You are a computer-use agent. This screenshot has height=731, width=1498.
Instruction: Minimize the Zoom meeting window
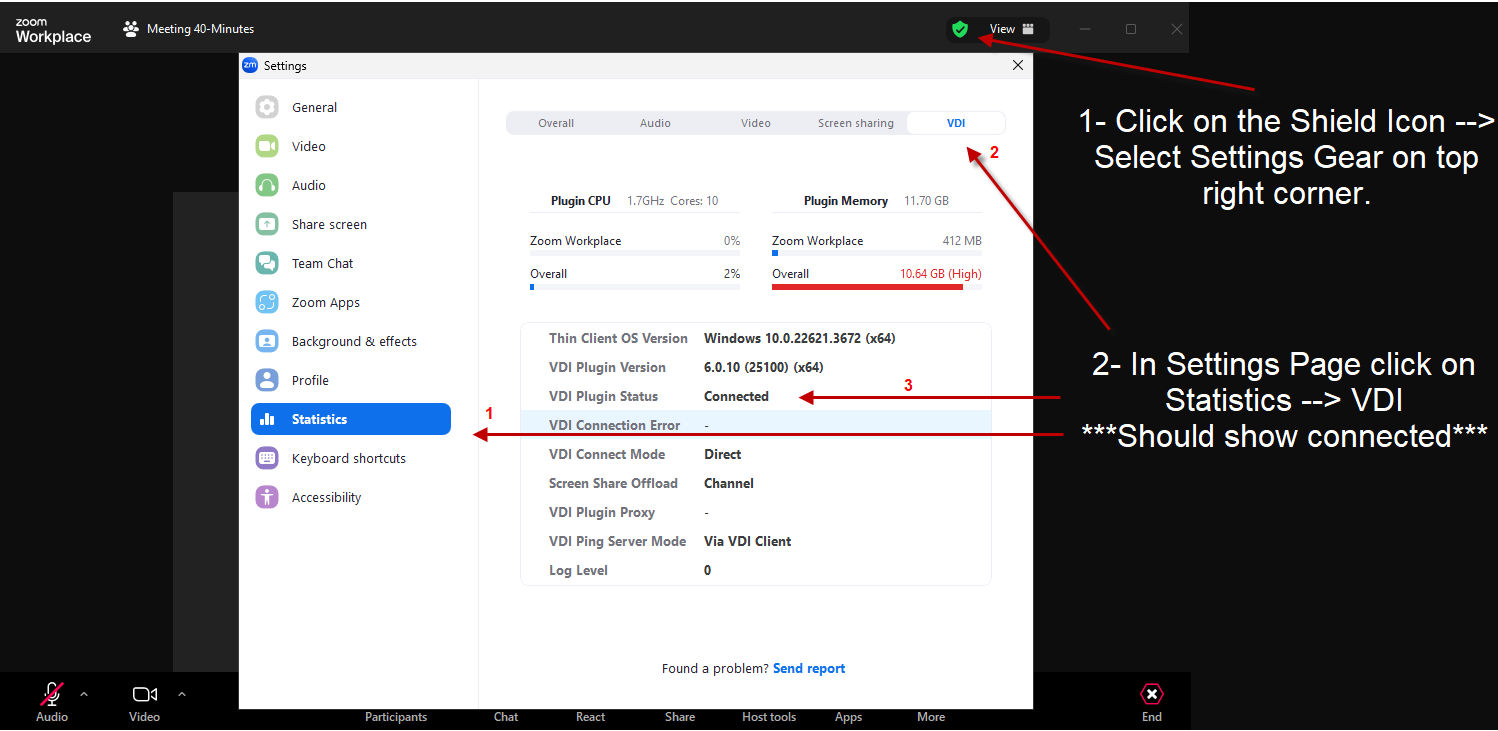pos(1085,29)
